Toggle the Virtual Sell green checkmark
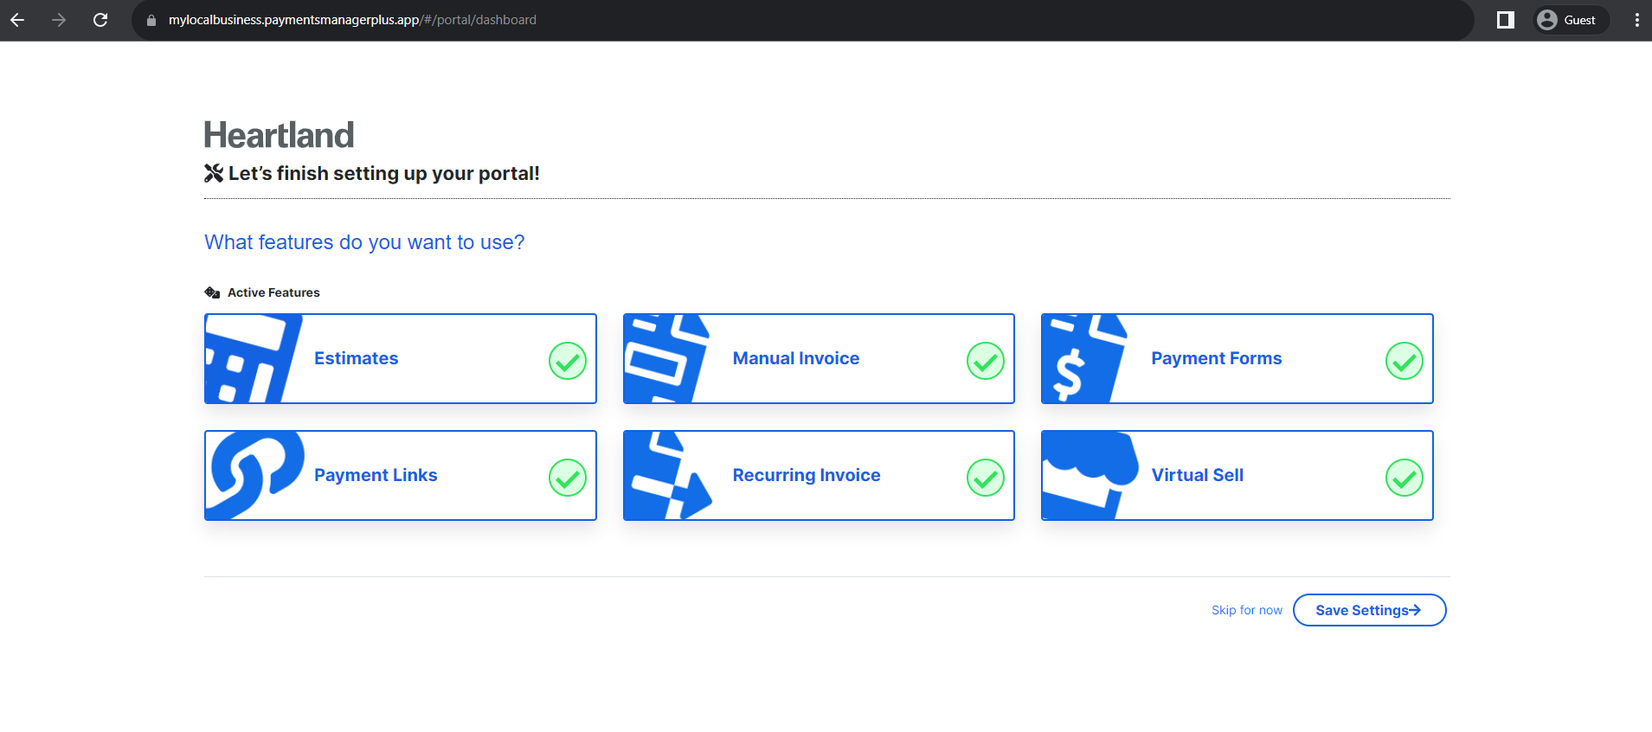The height and width of the screenshot is (732, 1652). 1404,478
